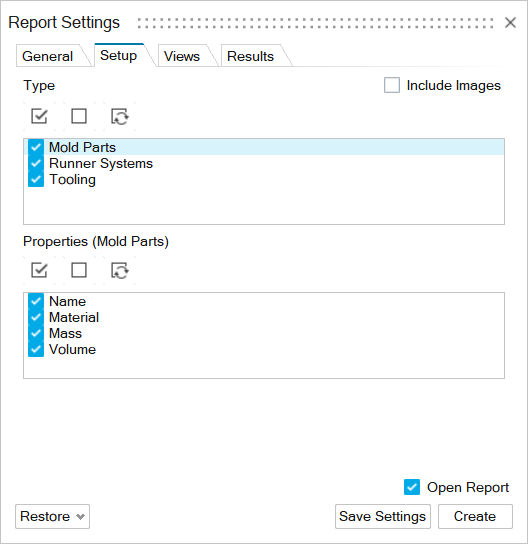Click check-all icon under Properties (Mold Parts)
The image size is (528, 544).
coord(39,270)
